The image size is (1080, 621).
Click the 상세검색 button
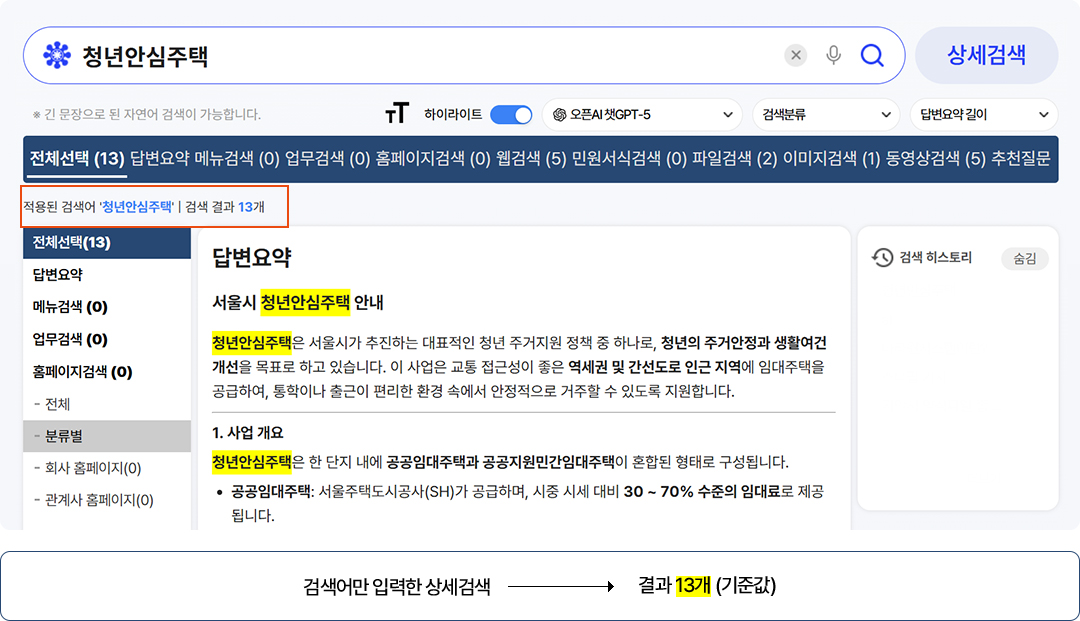[986, 55]
